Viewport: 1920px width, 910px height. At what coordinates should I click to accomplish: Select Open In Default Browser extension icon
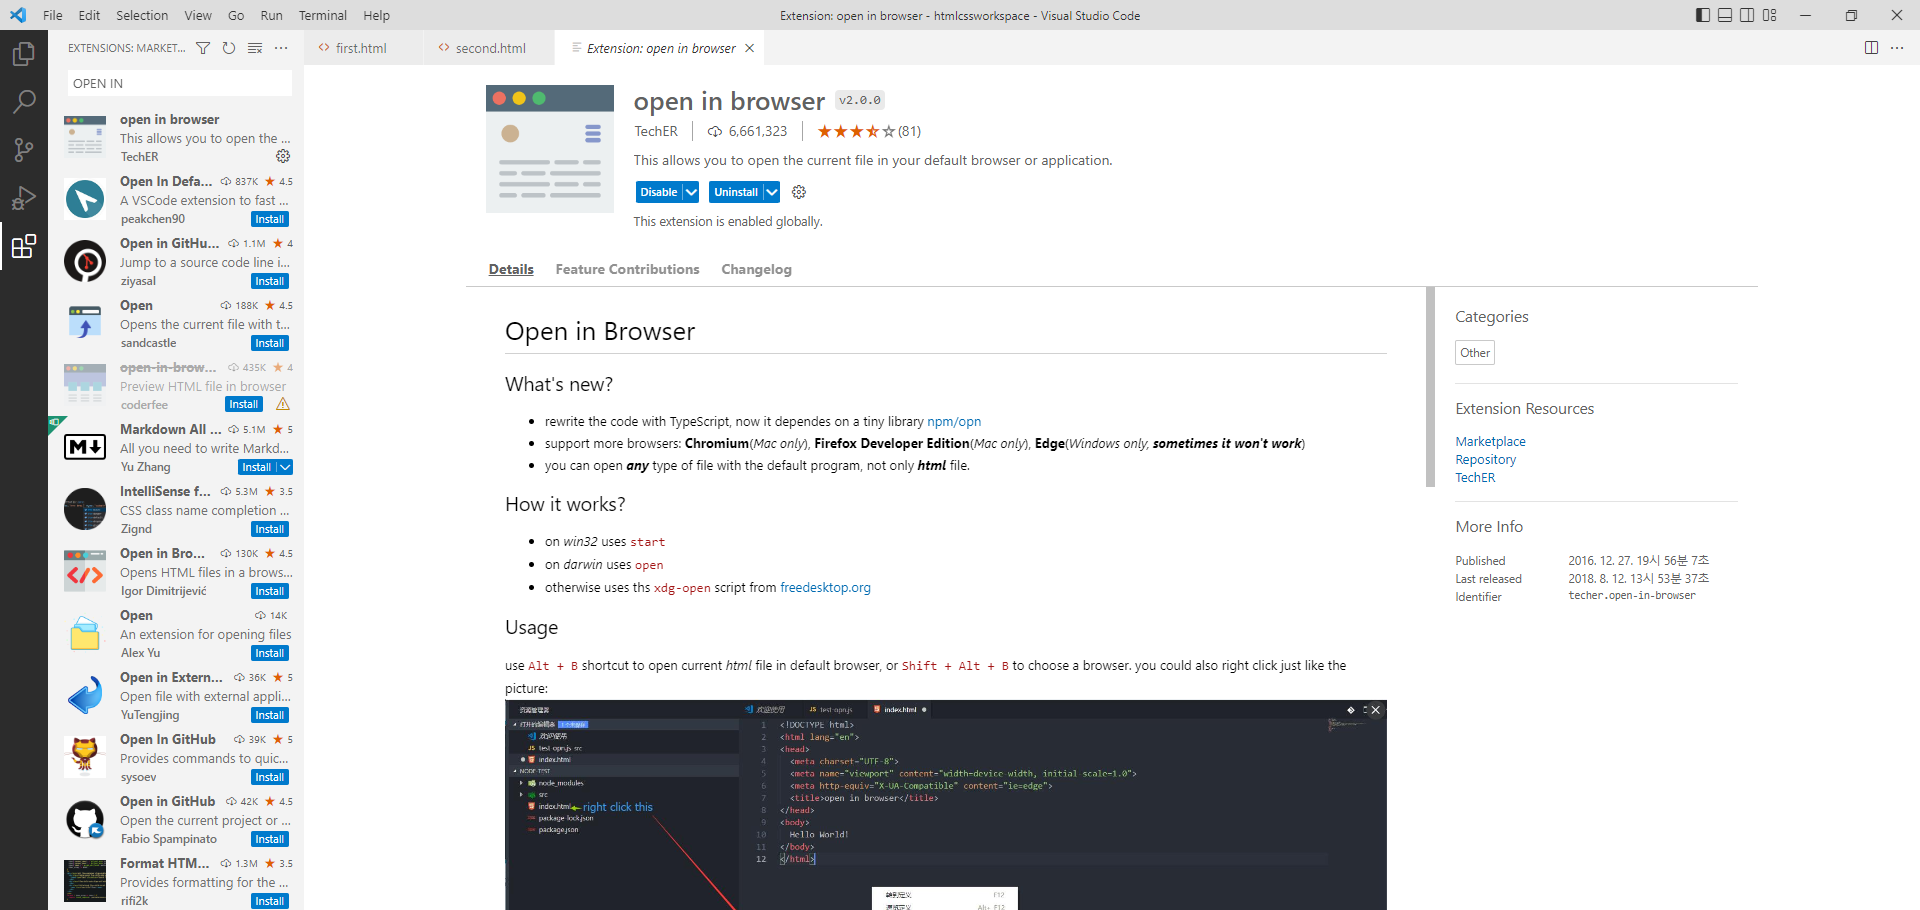point(85,199)
